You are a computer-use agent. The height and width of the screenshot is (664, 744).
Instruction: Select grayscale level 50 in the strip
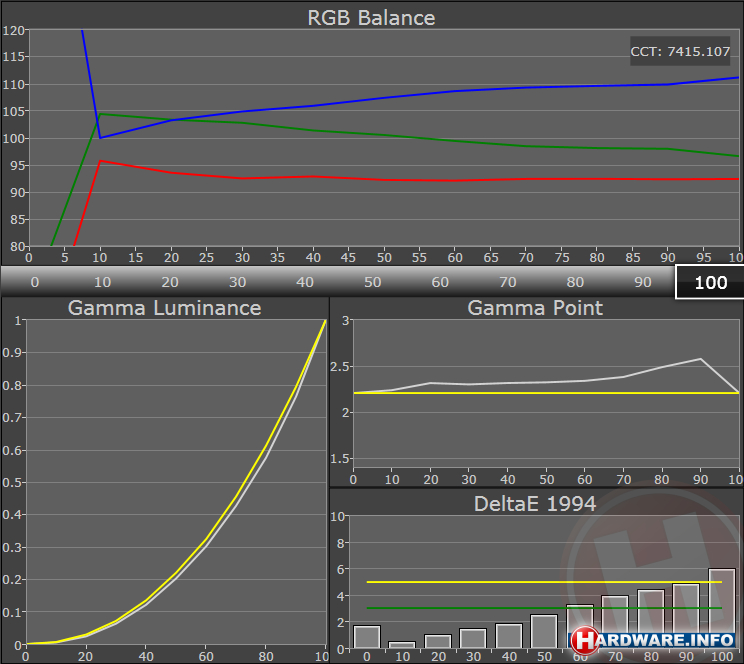372,282
